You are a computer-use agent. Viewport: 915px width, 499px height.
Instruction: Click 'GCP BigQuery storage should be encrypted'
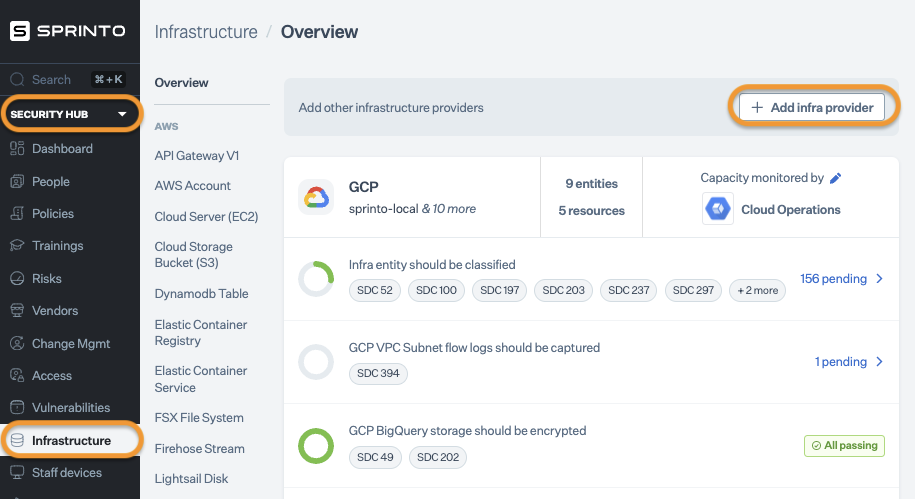[467, 431]
